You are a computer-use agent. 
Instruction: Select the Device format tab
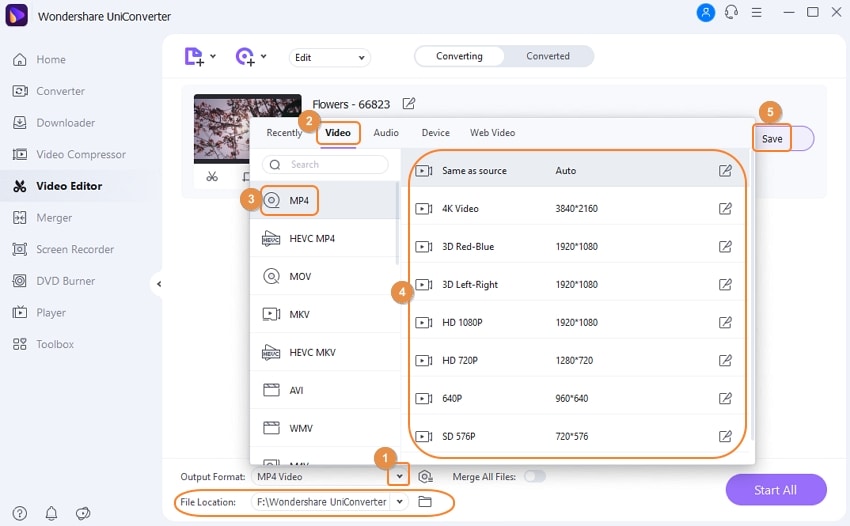coord(436,133)
